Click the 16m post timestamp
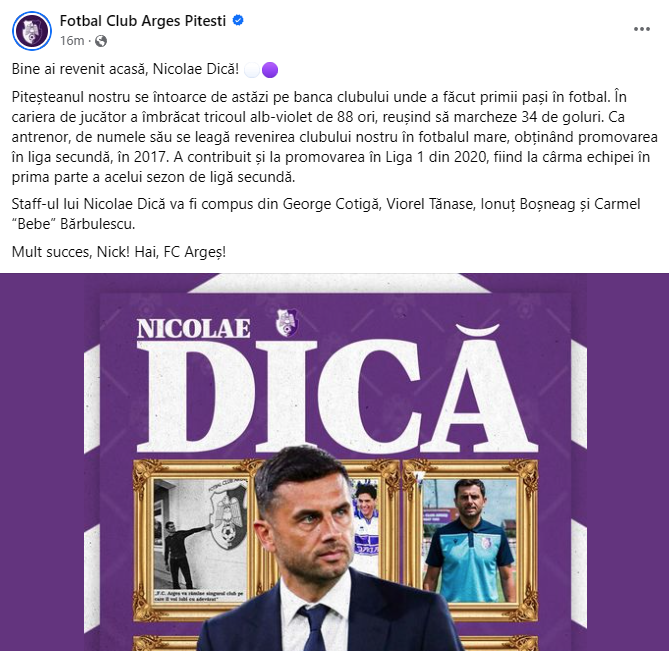This screenshot has width=669, height=651. (72, 41)
